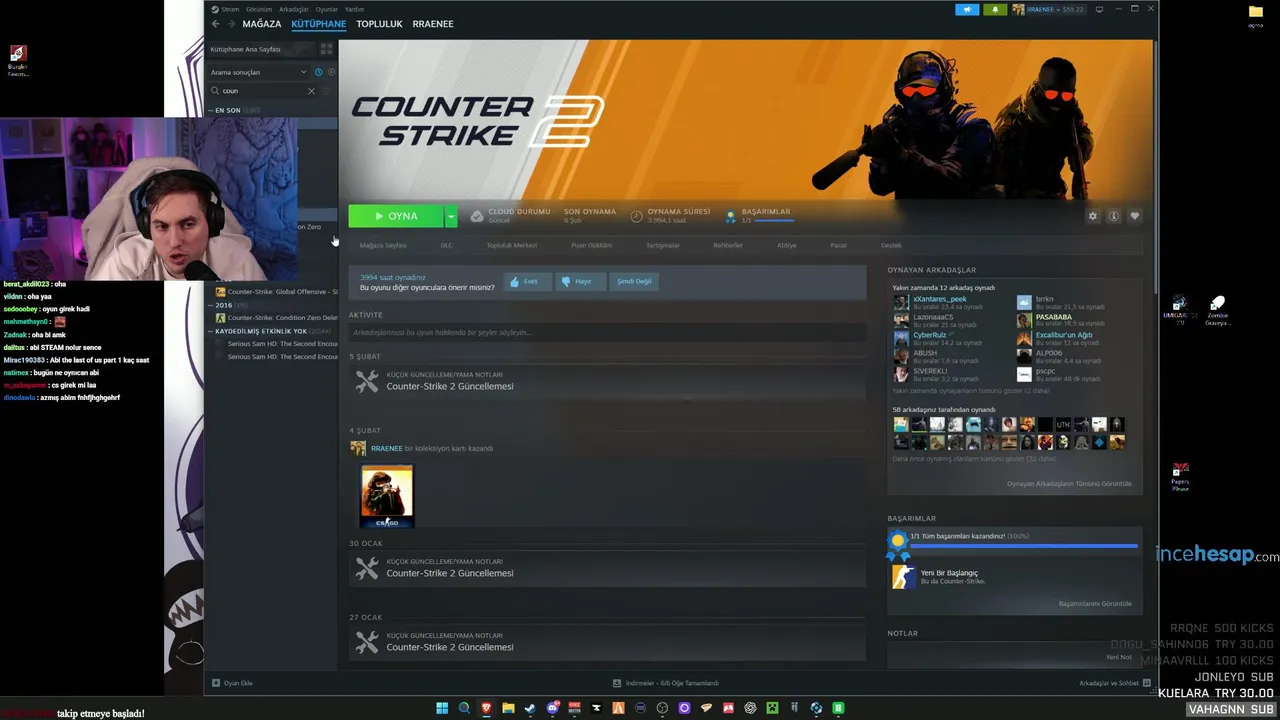Open the Steam announcements megaphone button
The image size is (1280, 720).
click(967, 9)
